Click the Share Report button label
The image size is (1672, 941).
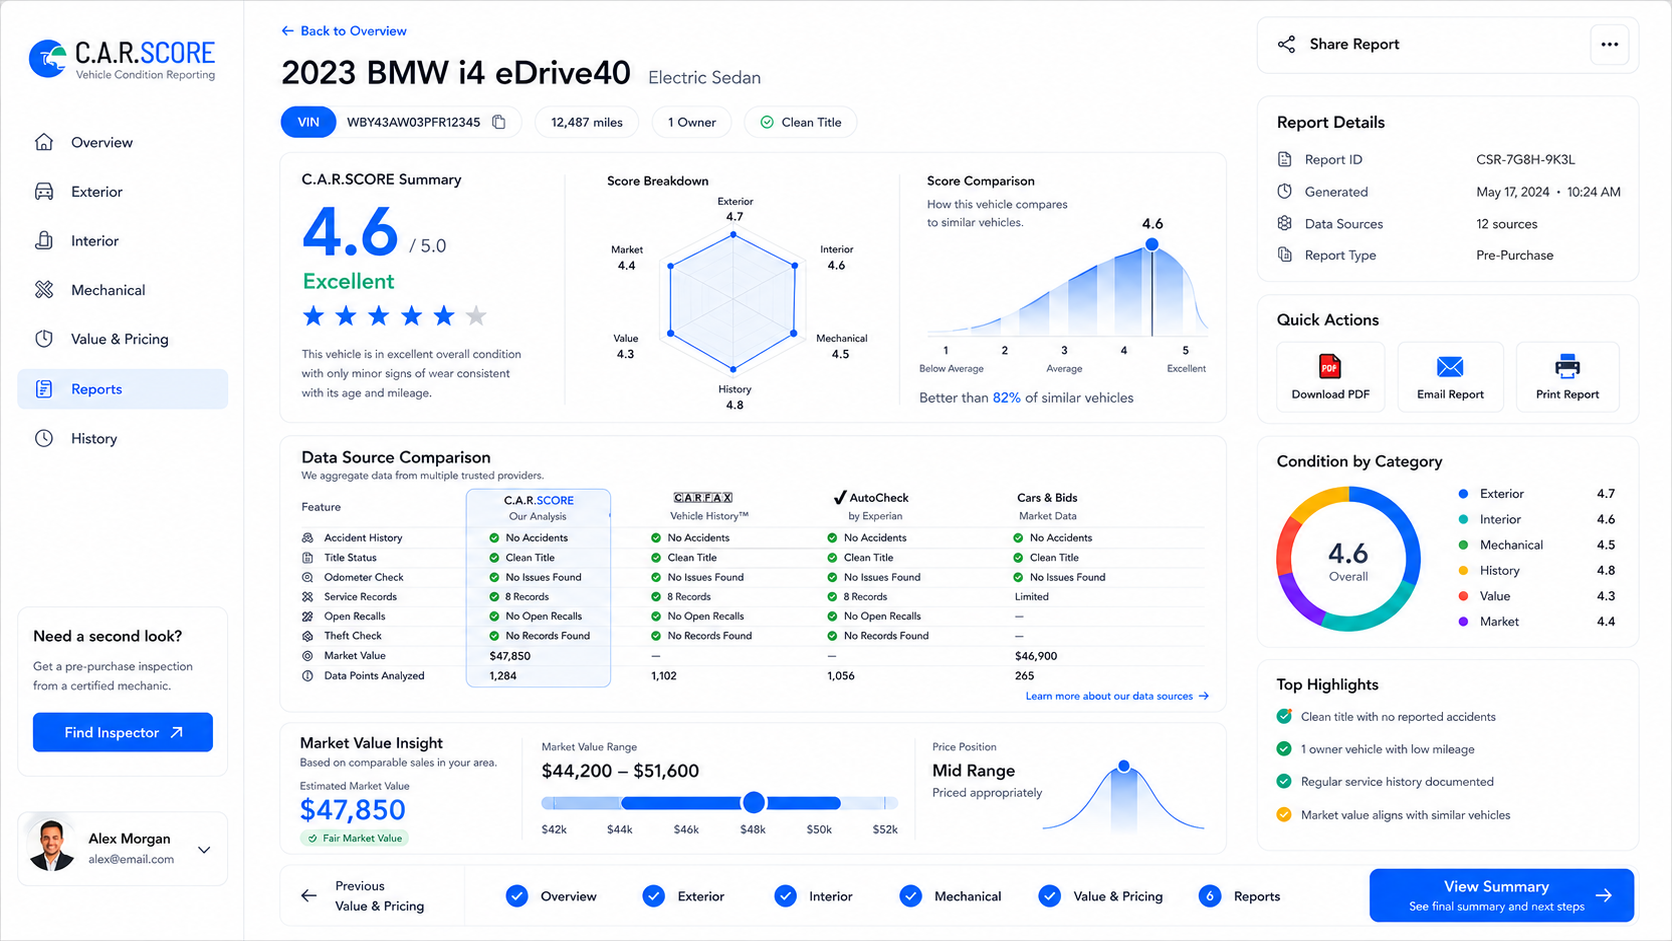pyautogui.click(x=1354, y=44)
